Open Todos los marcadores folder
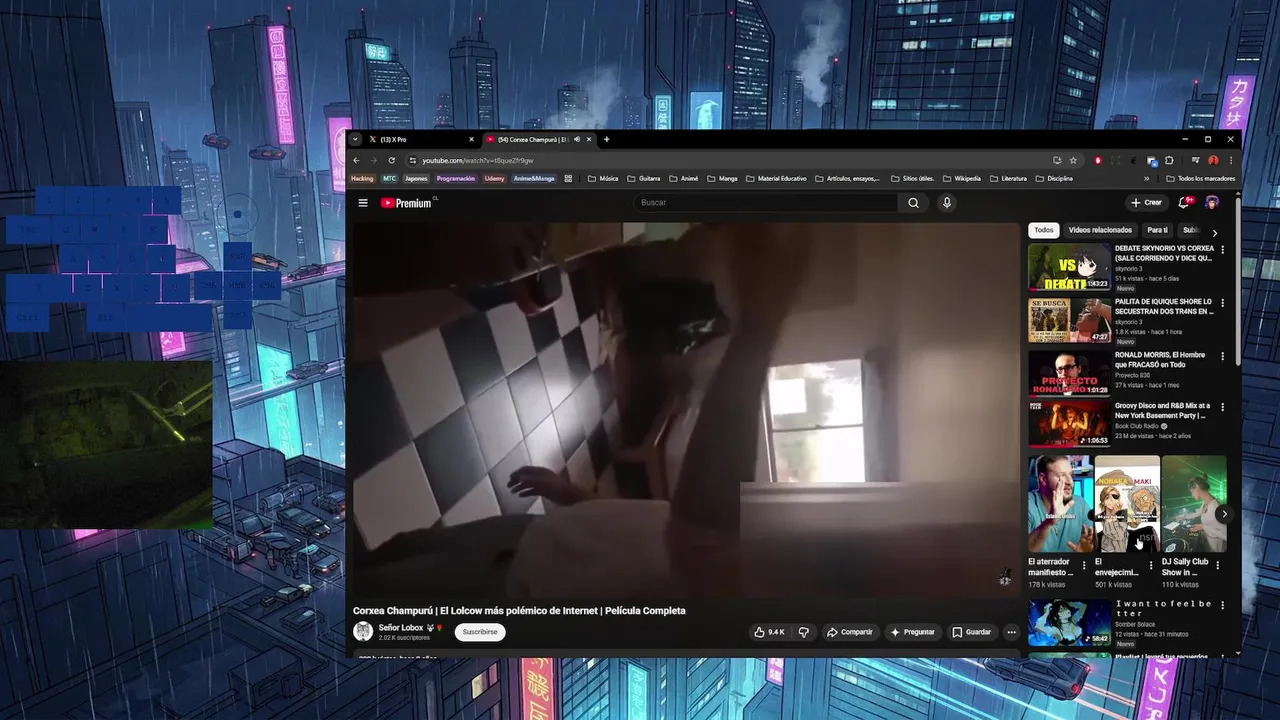1280x720 pixels. 1200,179
